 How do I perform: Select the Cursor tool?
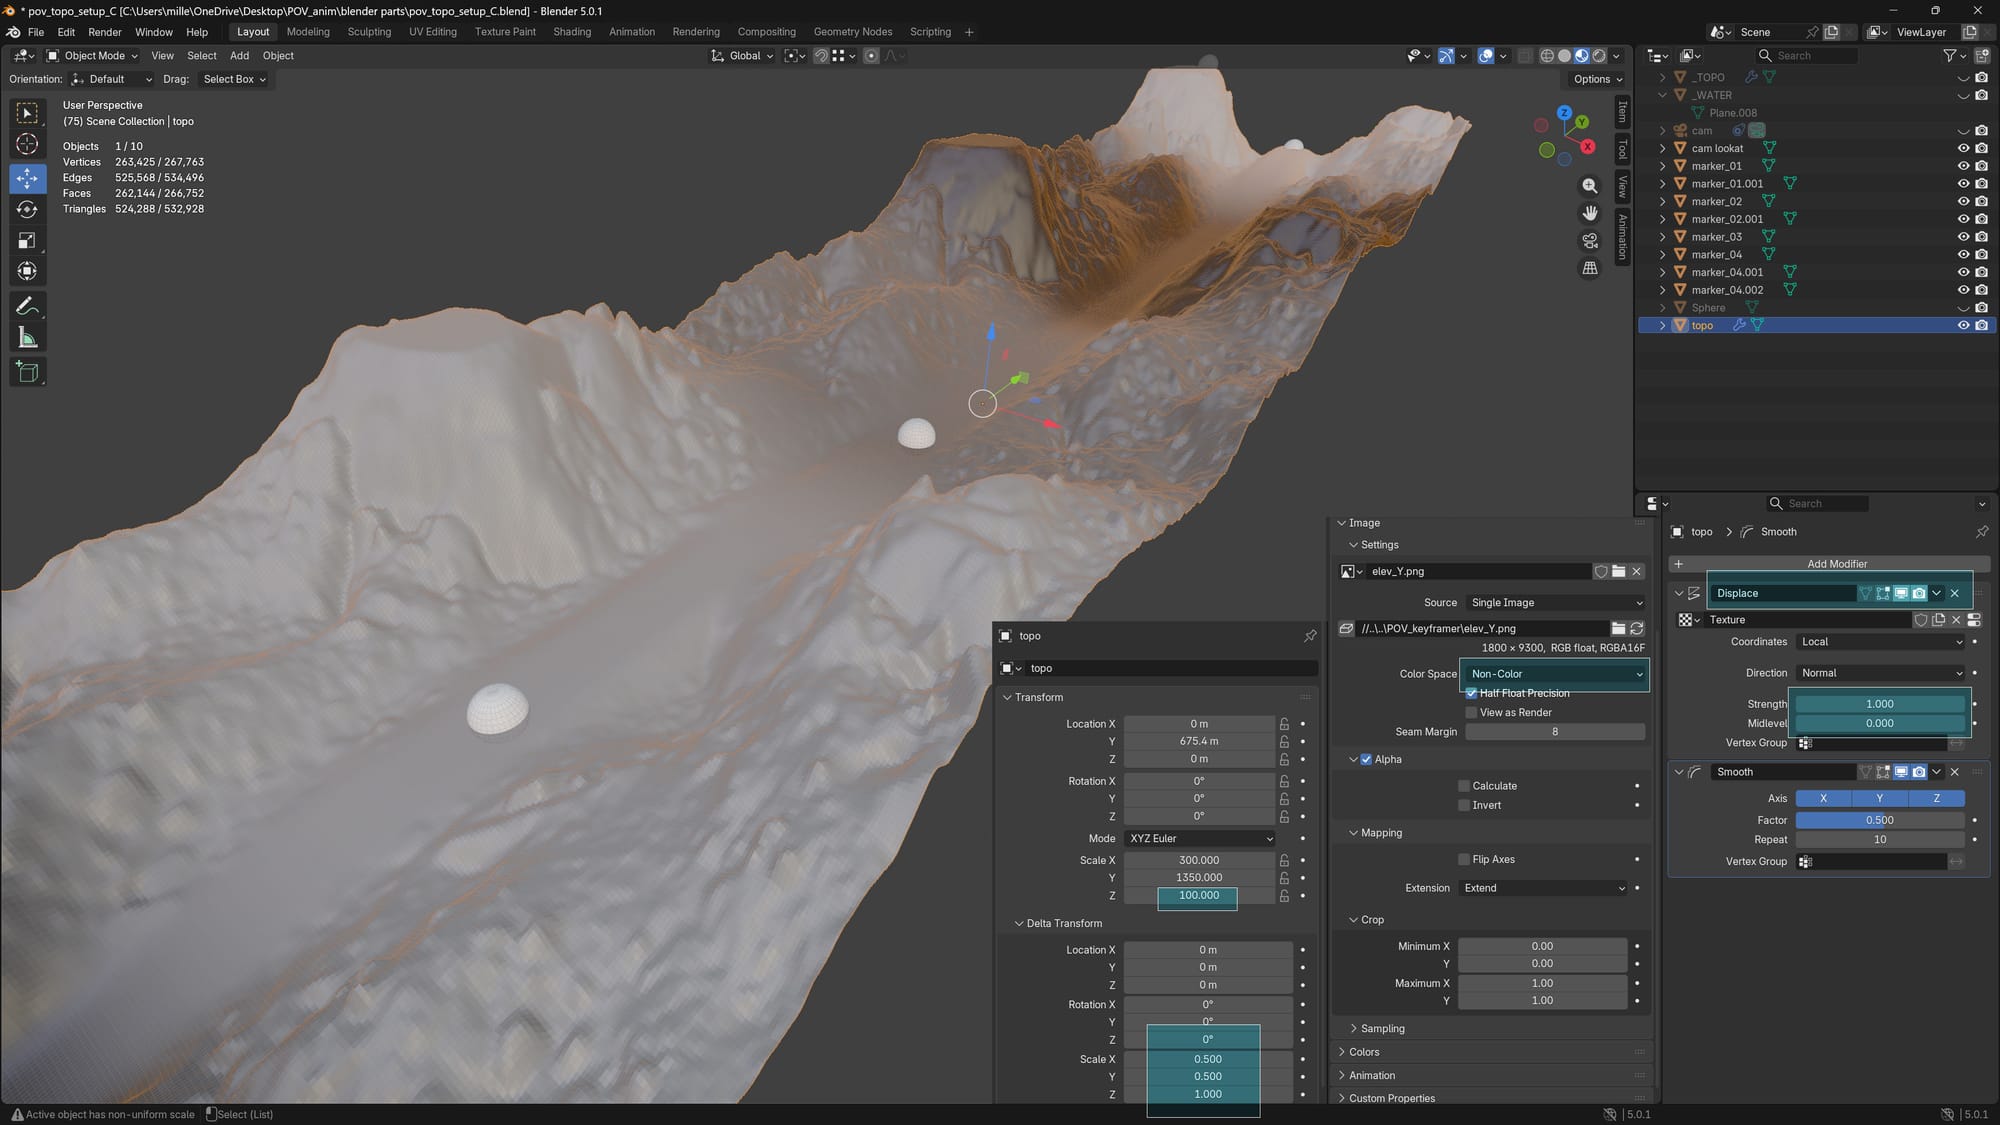[27, 144]
